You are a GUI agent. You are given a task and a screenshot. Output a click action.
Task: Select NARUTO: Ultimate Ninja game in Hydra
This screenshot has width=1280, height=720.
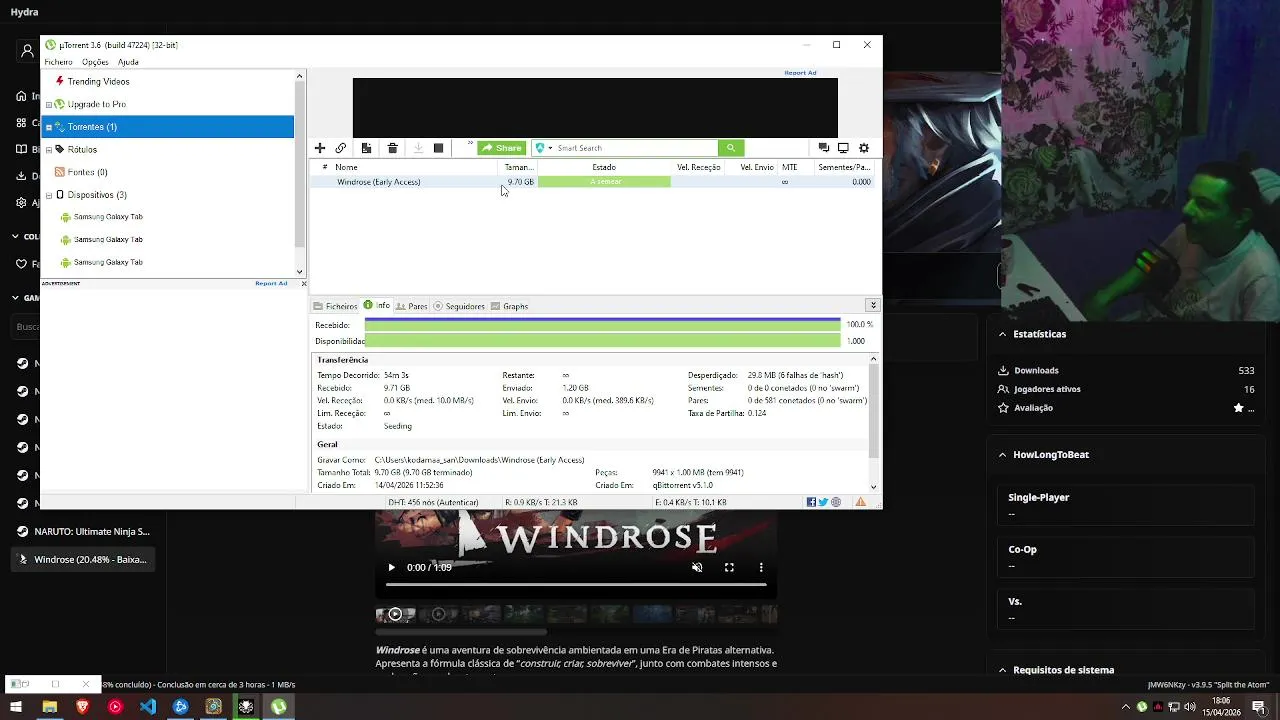click(x=85, y=532)
